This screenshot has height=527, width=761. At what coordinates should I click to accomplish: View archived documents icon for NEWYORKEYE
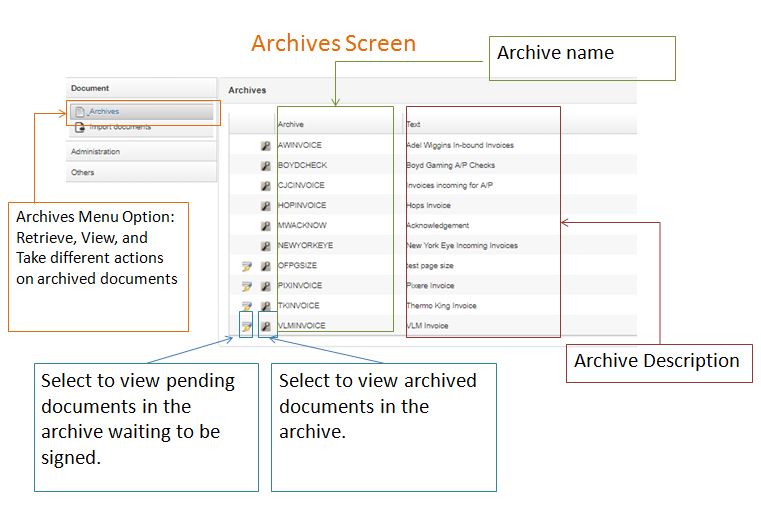(x=266, y=245)
